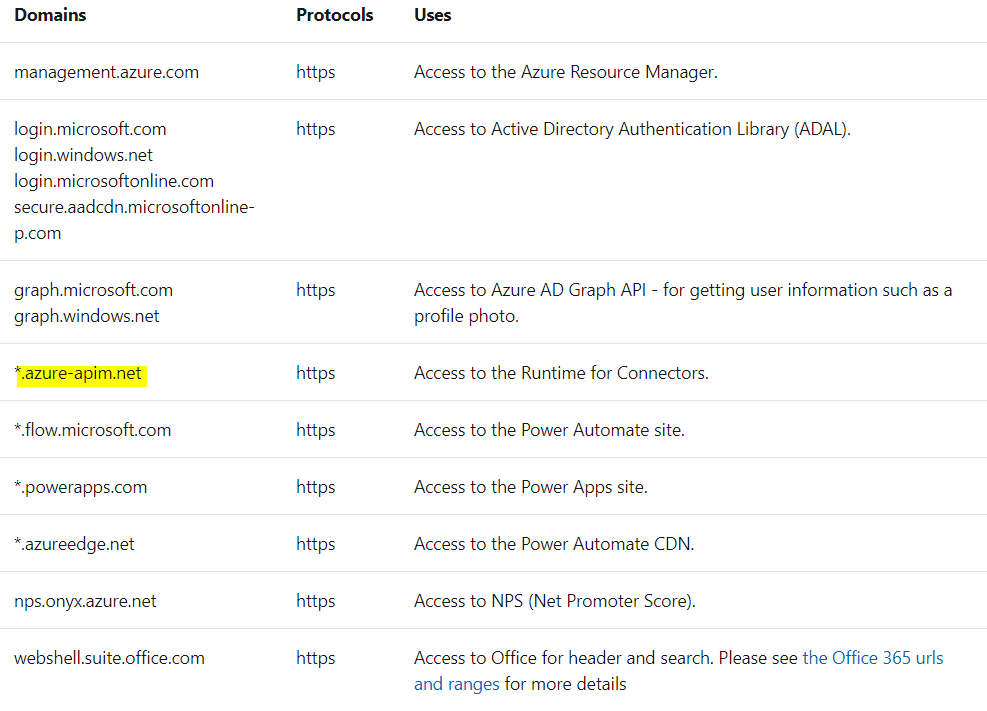The height and width of the screenshot is (711, 987).
Task: Select the management.azure.com domain text
Action: pos(106,72)
